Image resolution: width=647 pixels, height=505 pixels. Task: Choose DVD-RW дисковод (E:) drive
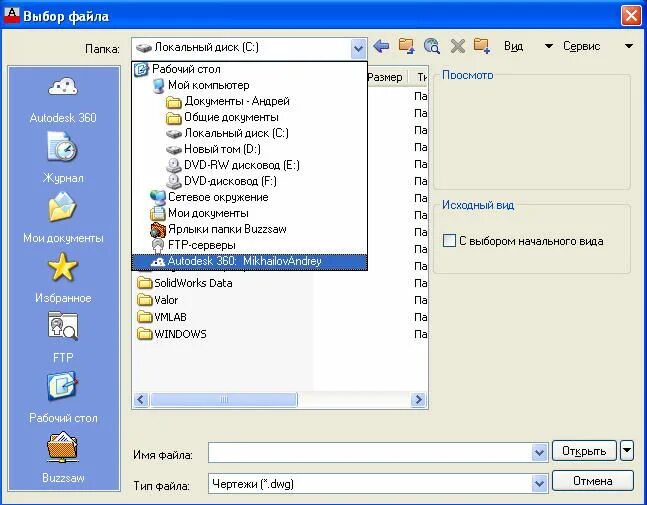pos(249,165)
